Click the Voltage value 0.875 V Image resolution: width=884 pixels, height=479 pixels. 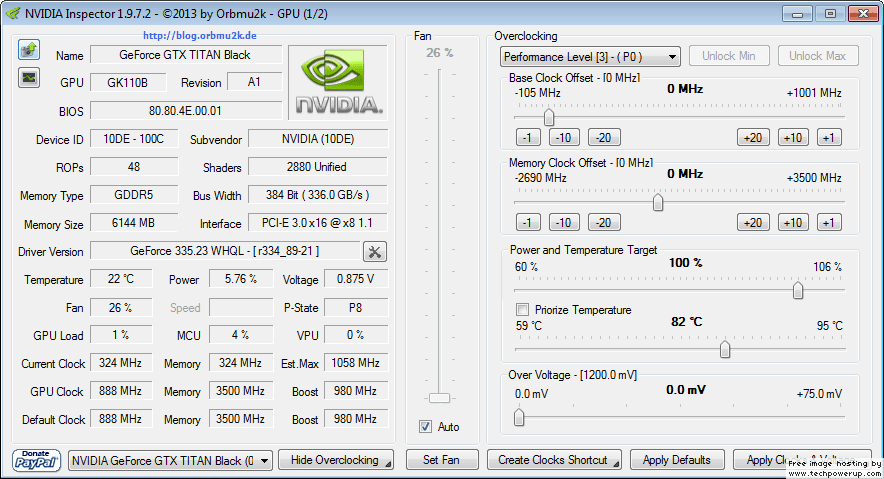(x=356, y=279)
